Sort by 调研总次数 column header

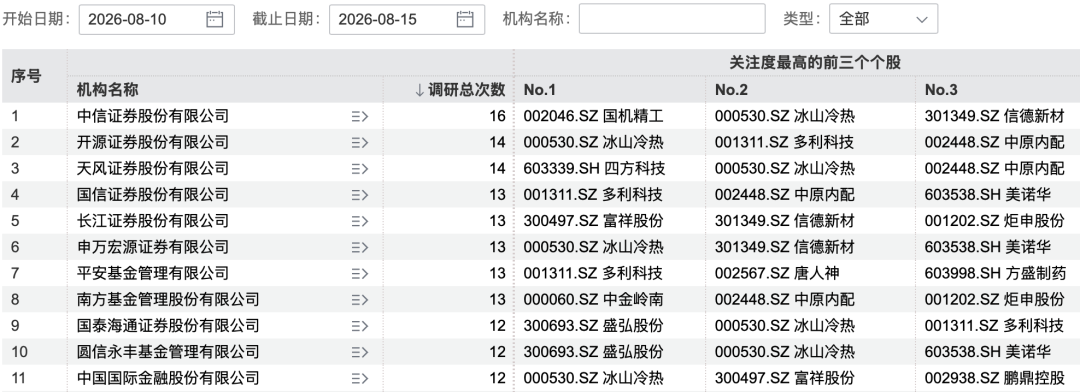click(x=460, y=90)
